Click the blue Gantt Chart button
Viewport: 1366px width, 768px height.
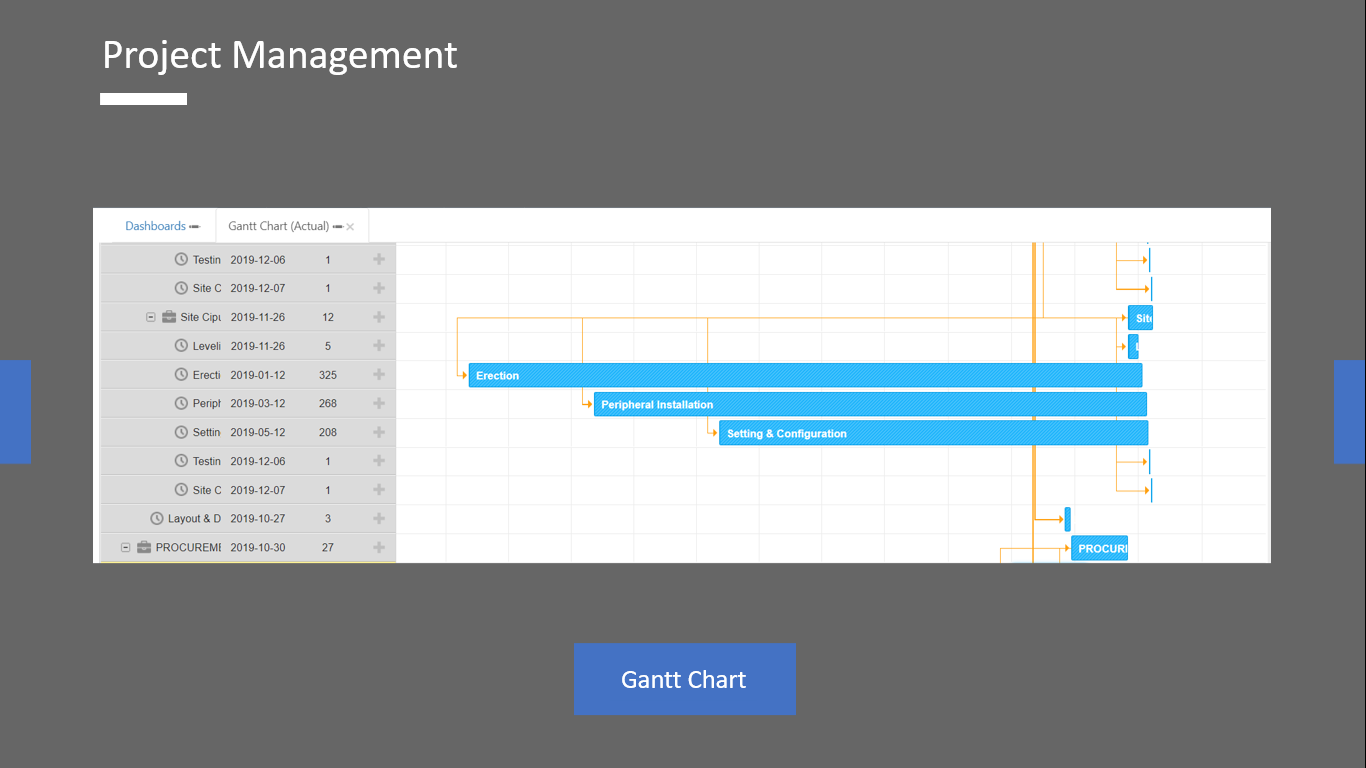[684, 679]
